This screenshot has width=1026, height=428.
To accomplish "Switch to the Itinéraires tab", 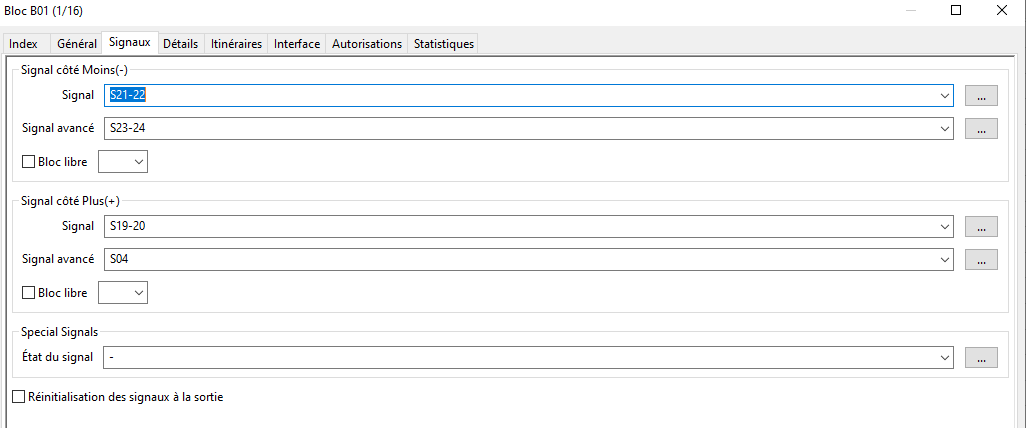I will coord(236,44).
